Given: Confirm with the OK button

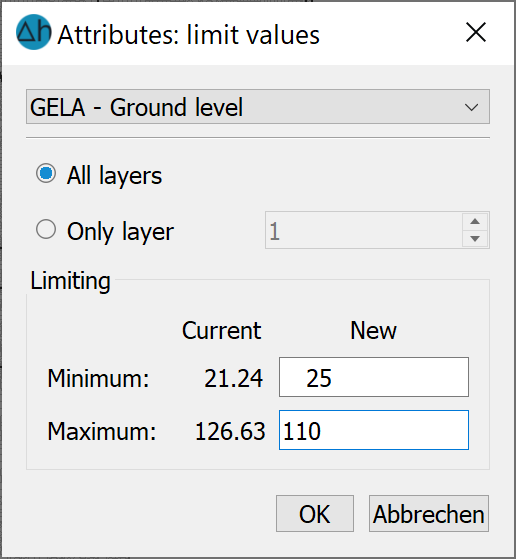Looking at the screenshot, I should click(x=315, y=513).
